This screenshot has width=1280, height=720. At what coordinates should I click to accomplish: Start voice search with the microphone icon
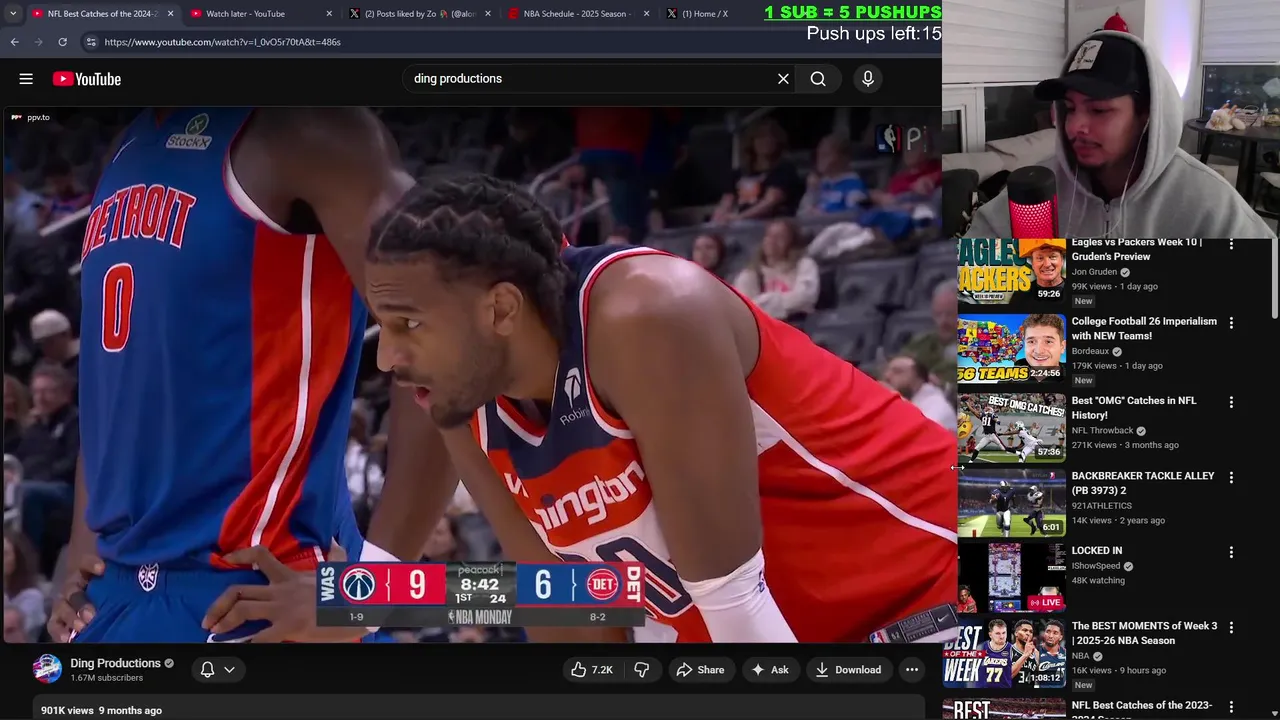coord(868,79)
